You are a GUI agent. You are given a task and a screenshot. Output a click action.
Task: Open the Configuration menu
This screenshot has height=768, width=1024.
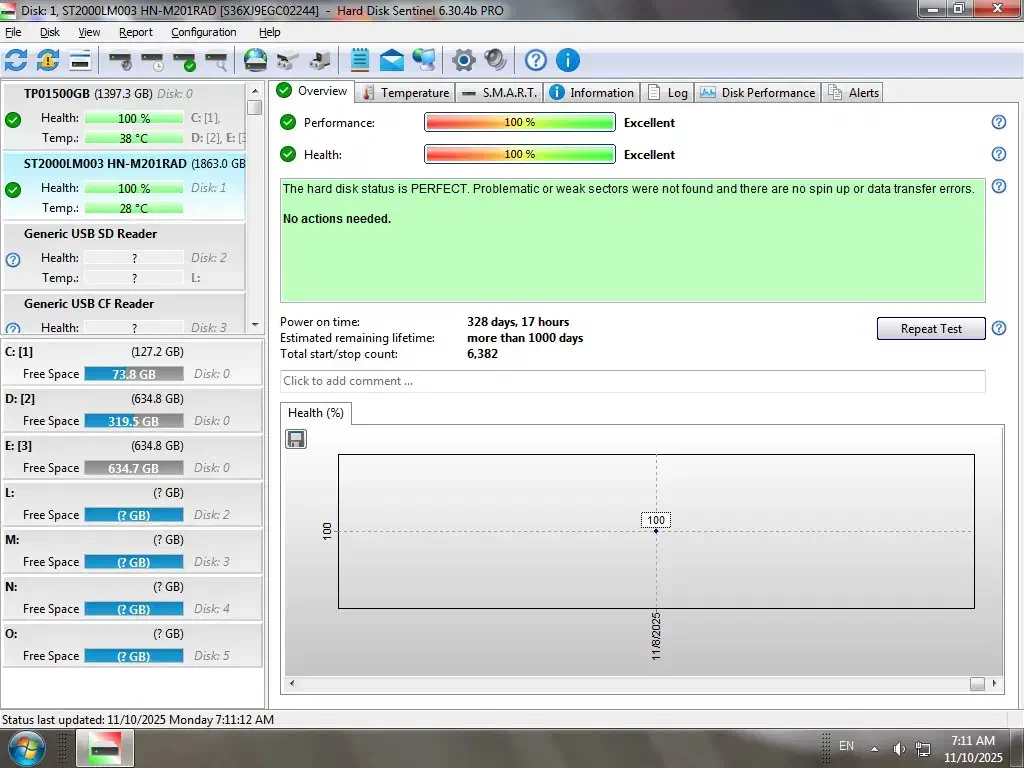(203, 32)
